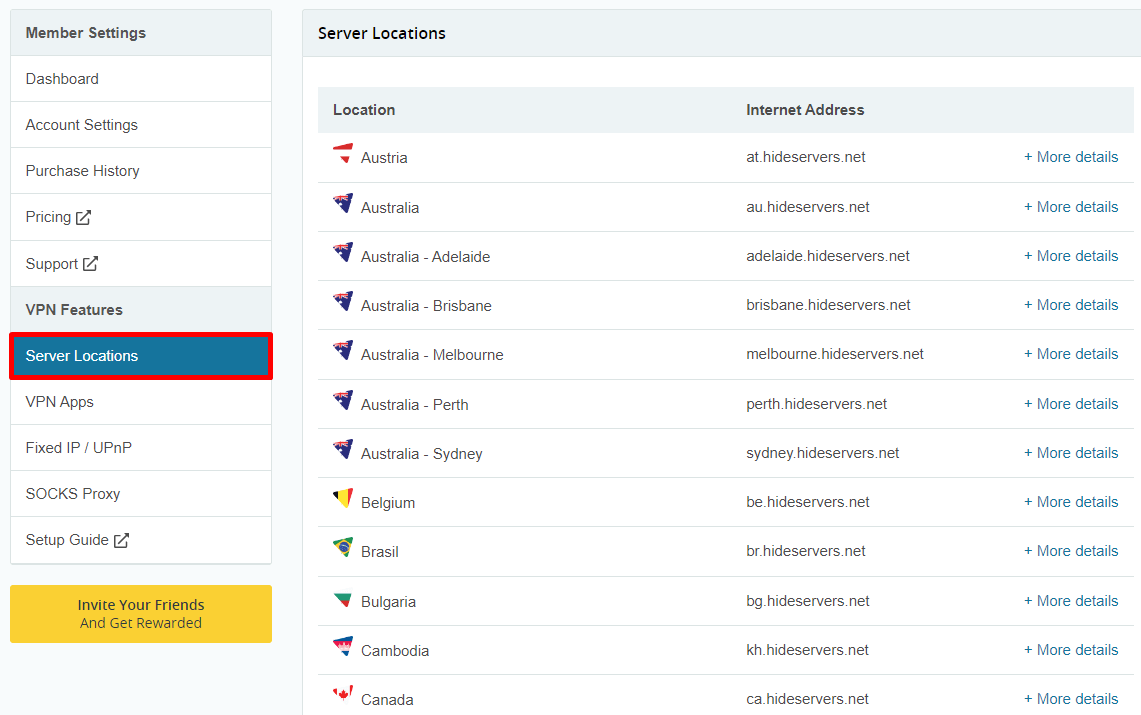The image size is (1141, 715).
Task: Click the Canada flag icon
Action: click(x=343, y=693)
